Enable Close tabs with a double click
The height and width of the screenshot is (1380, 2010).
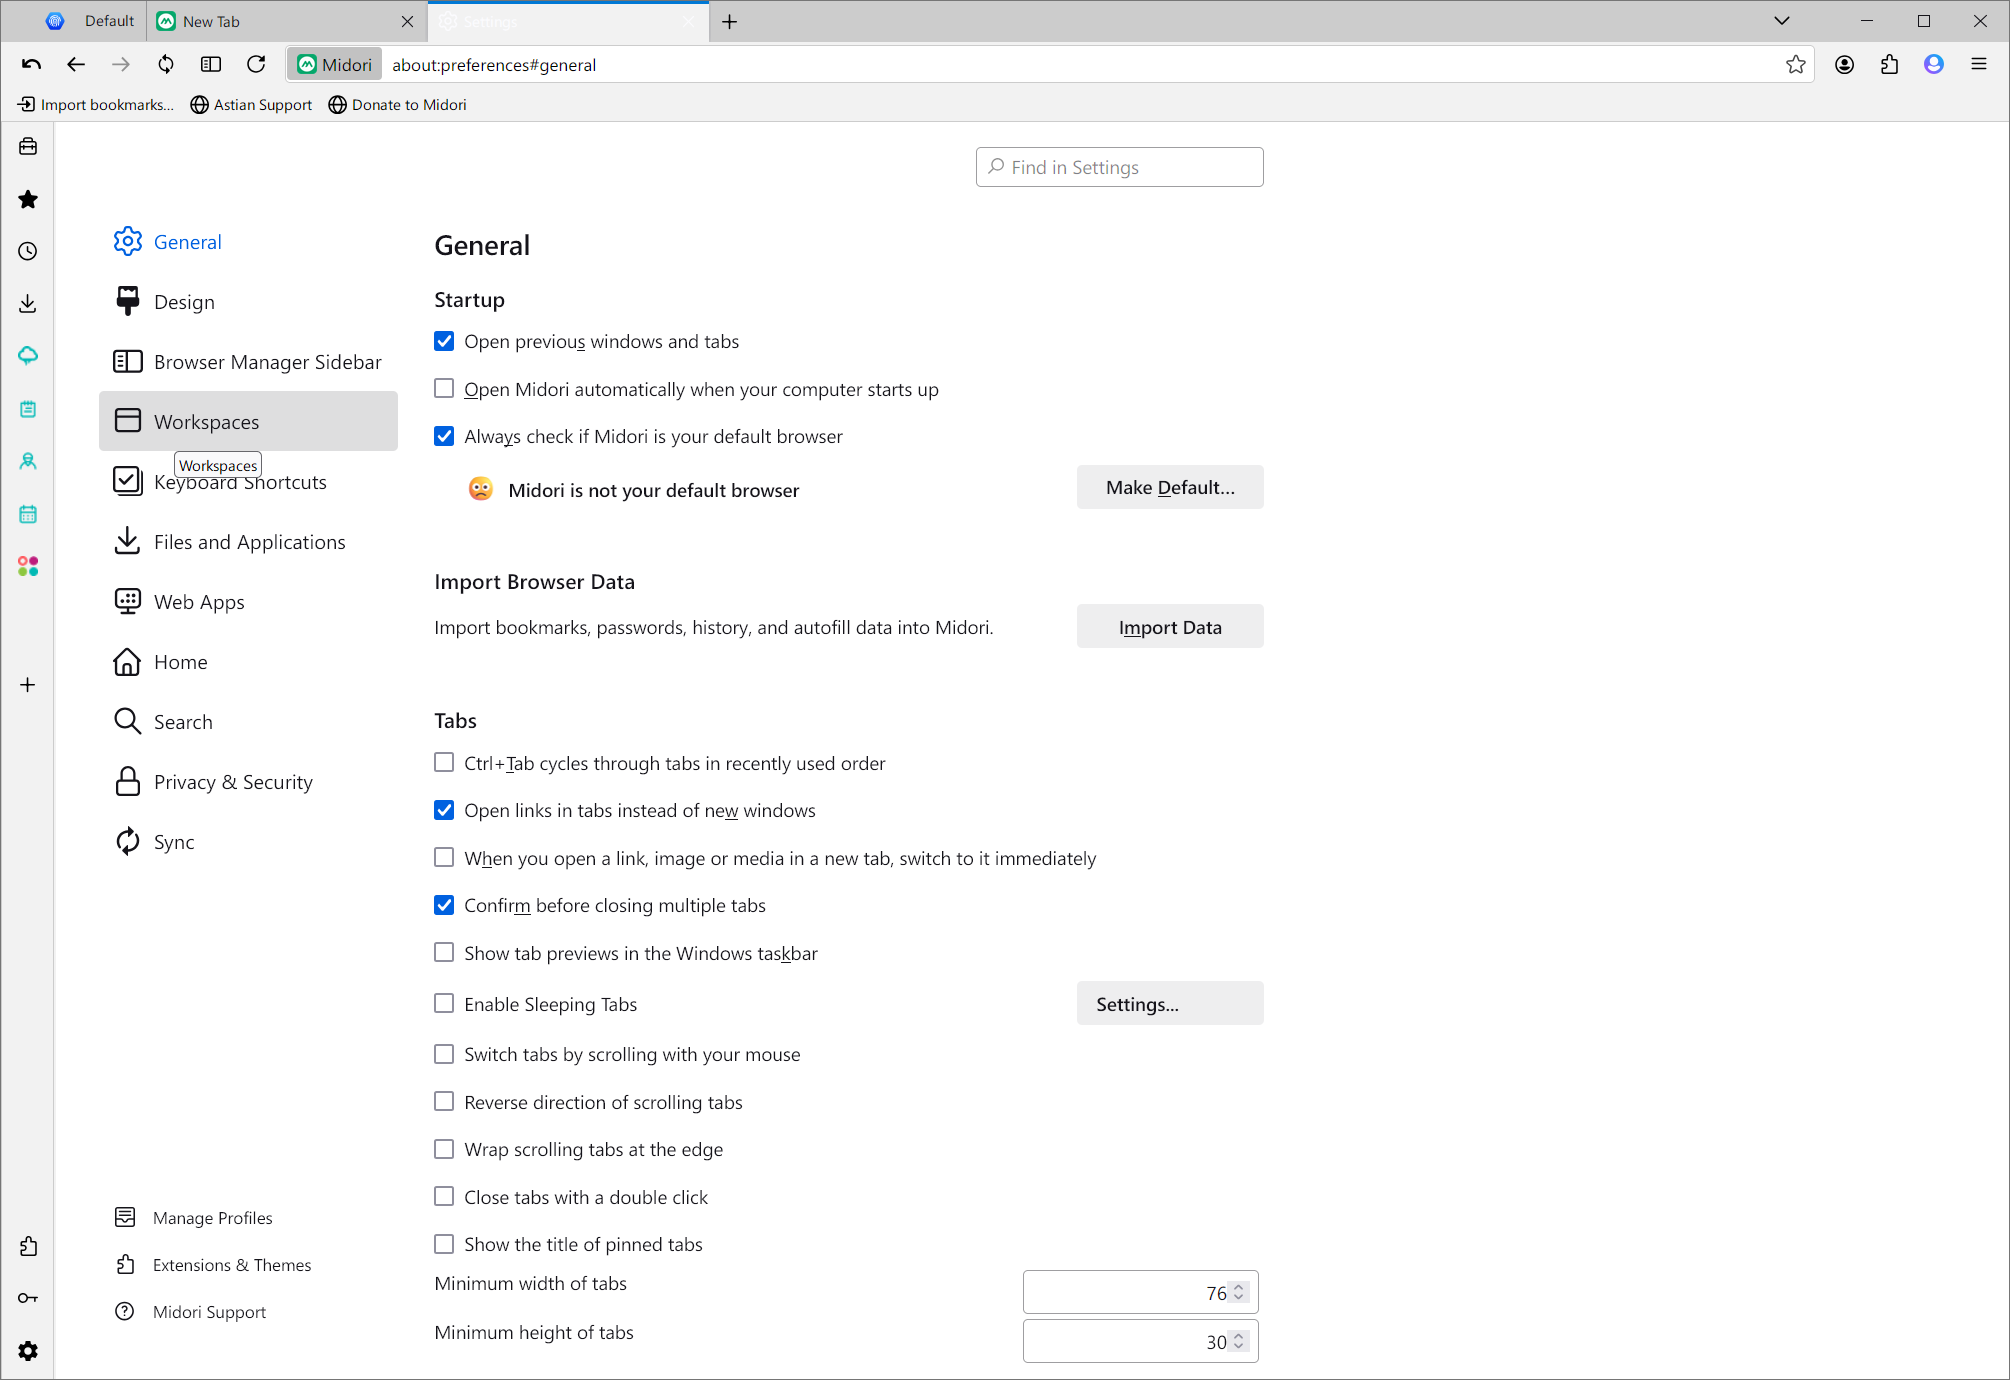[444, 1196]
